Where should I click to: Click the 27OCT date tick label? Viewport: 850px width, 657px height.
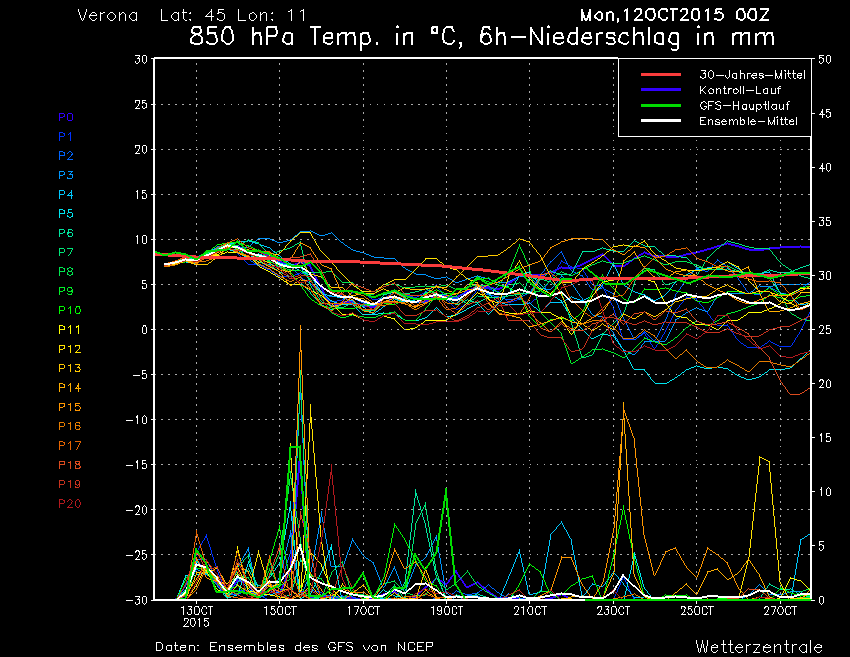pyautogui.click(x=781, y=611)
